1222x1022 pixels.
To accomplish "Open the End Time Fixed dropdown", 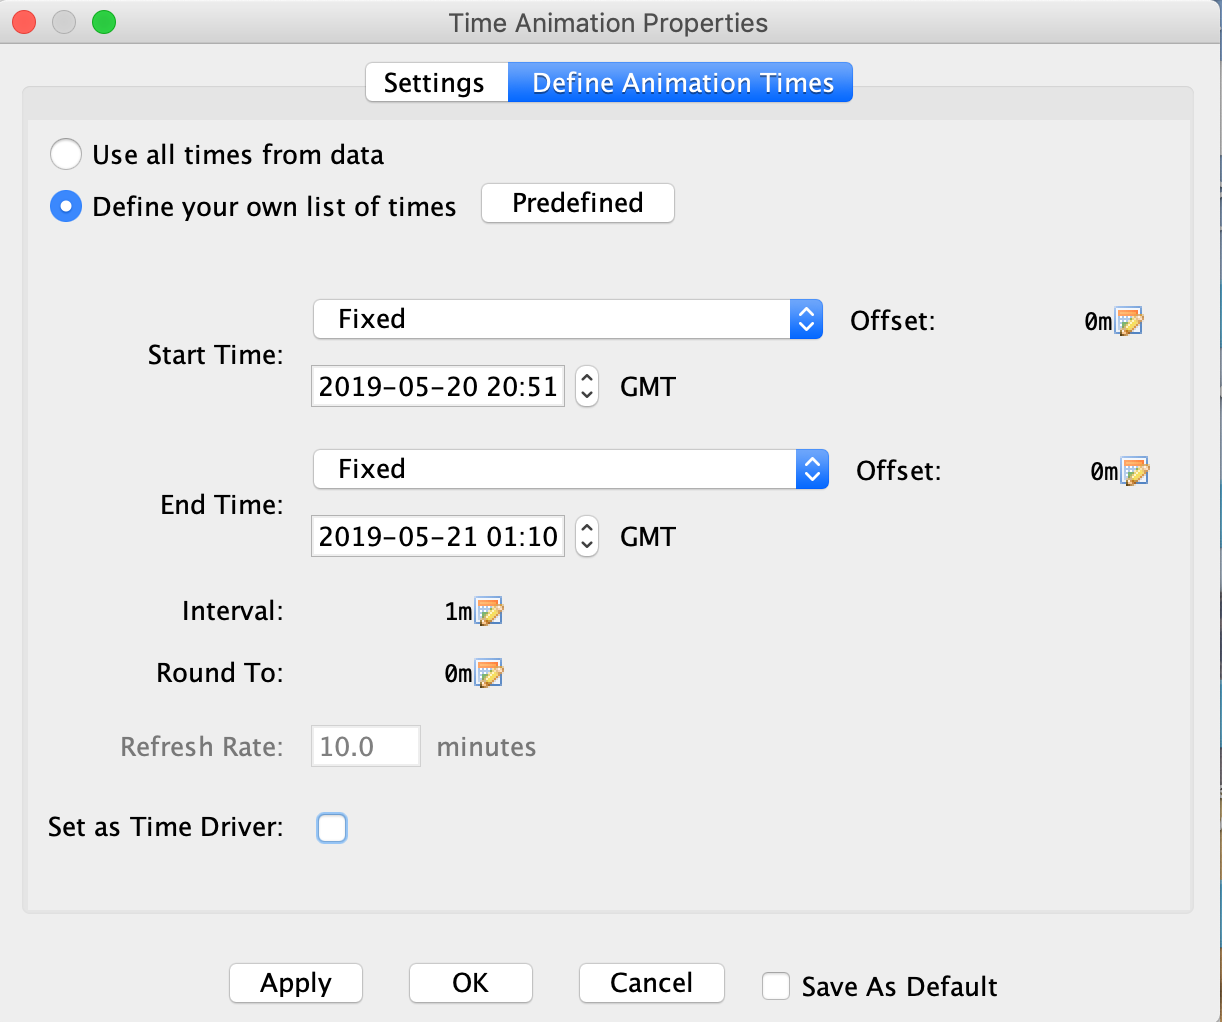I will 570,470.
